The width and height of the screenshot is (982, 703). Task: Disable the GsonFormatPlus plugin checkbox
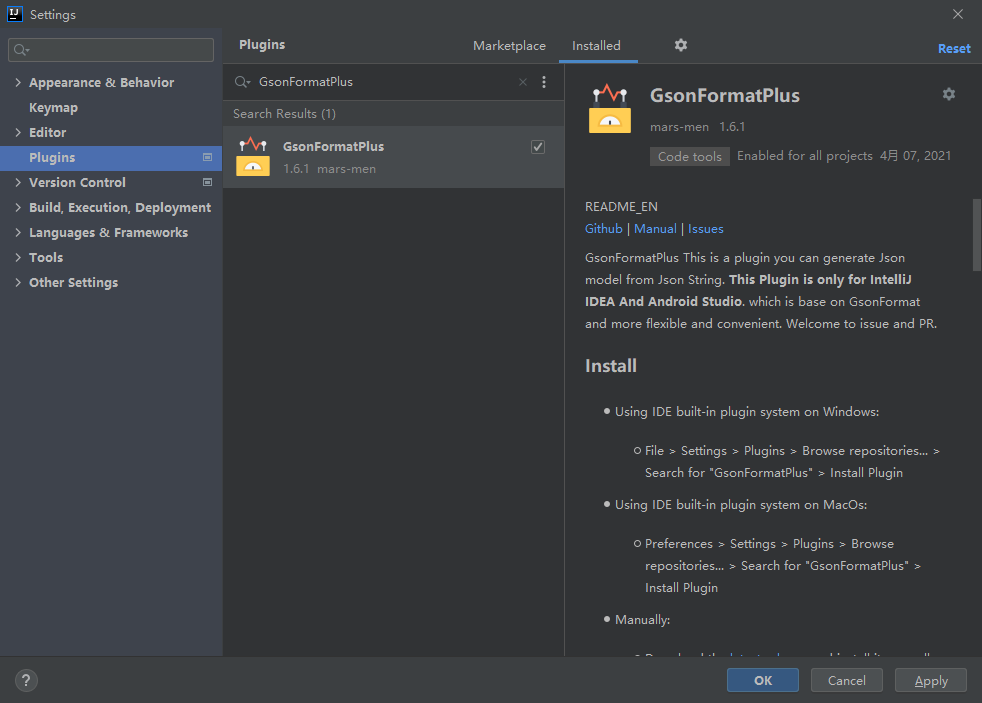click(x=538, y=147)
